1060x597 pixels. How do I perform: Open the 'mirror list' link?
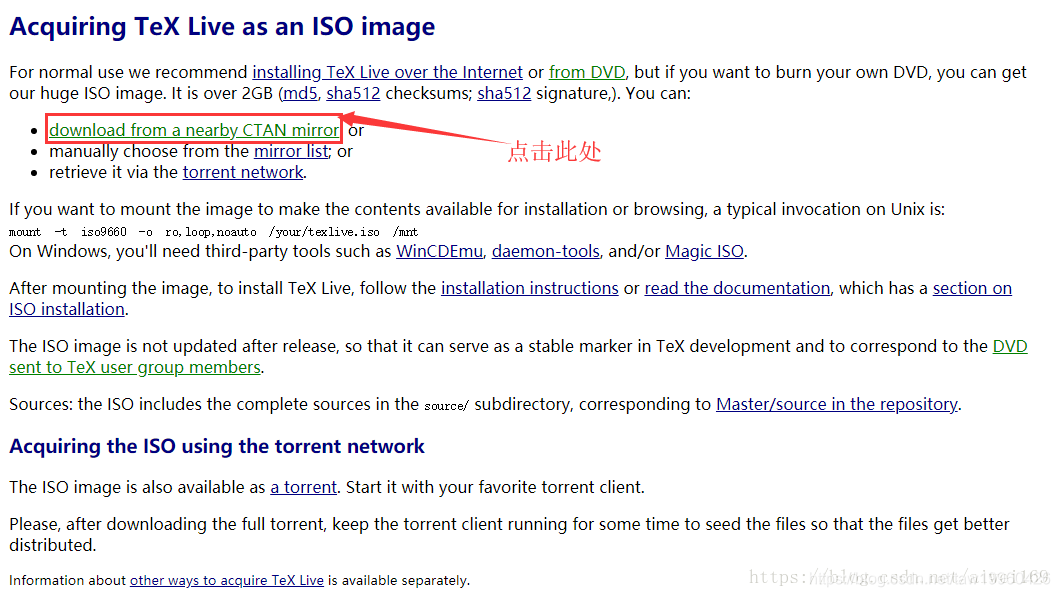point(291,151)
